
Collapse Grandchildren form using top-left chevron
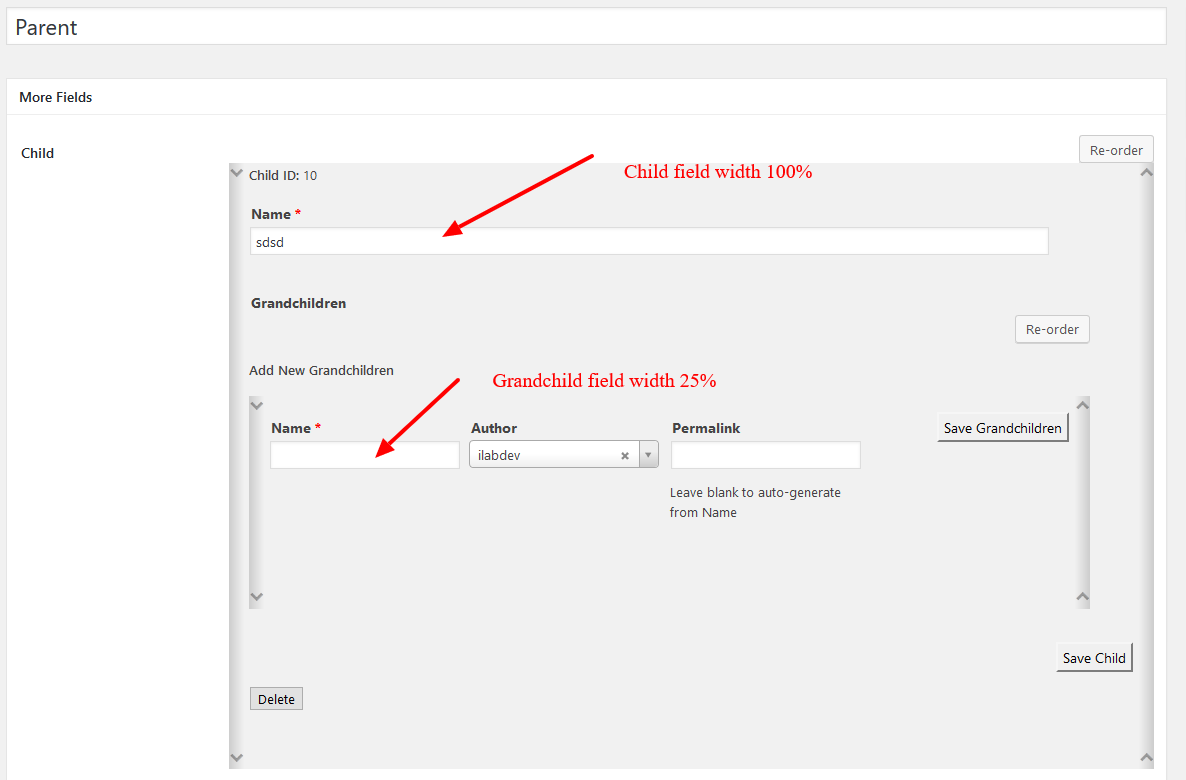point(256,405)
